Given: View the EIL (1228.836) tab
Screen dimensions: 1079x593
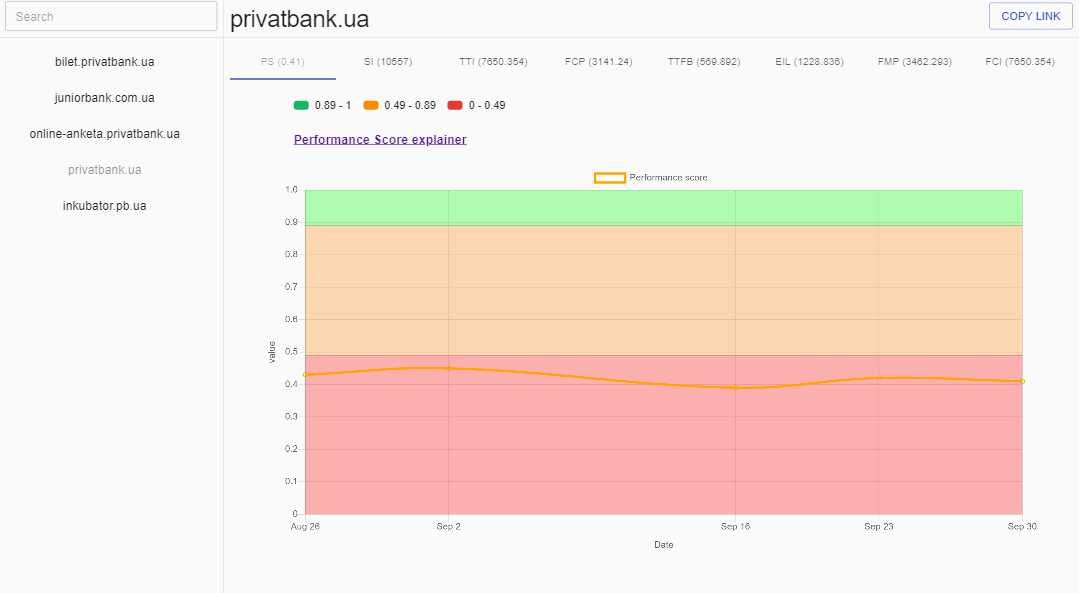Looking at the screenshot, I should click(x=809, y=61).
